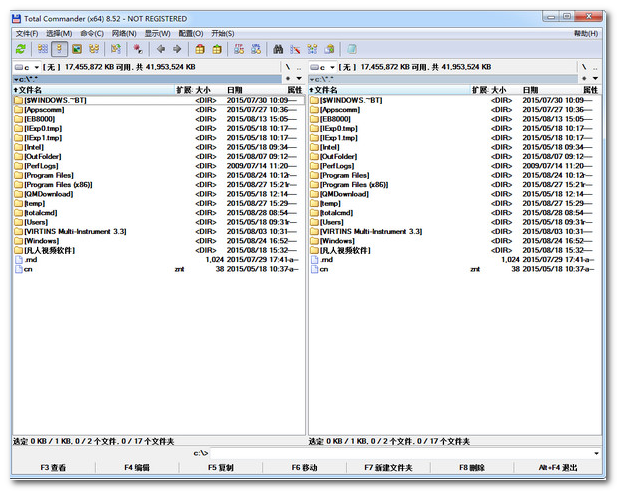The height and width of the screenshot is (491, 617).
Task: Open the 文件(F) menu
Action: tap(27, 33)
